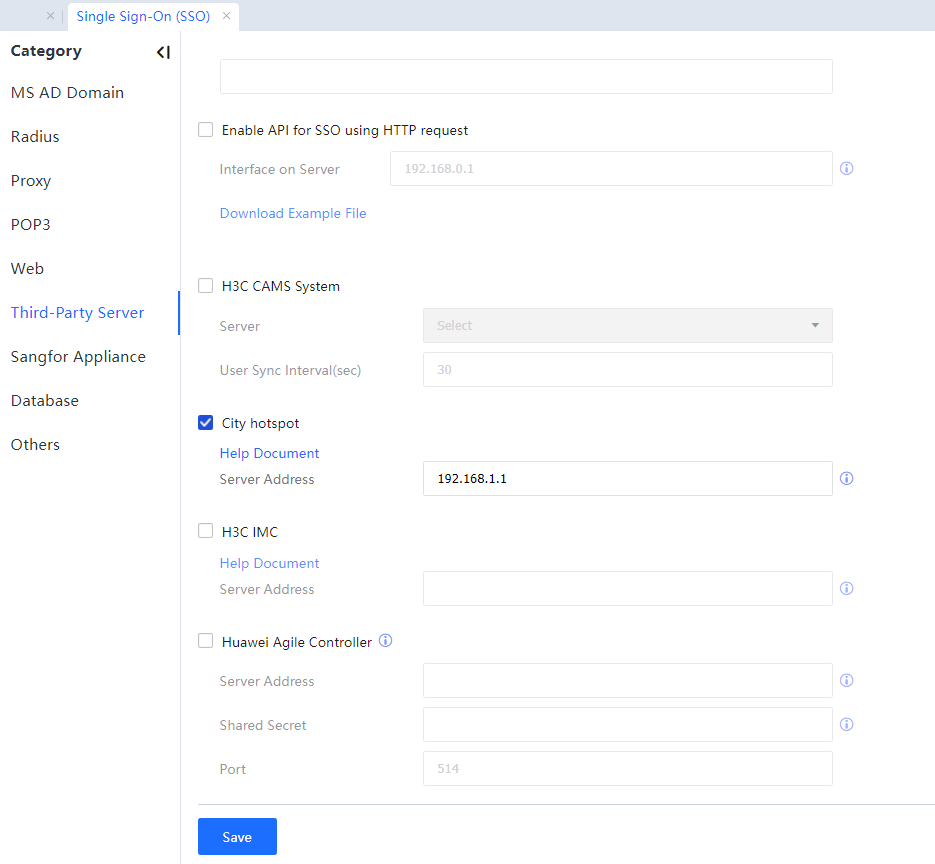Open the Sangfor Appliance category
This screenshot has height=864, width=935.
click(x=78, y=357)
